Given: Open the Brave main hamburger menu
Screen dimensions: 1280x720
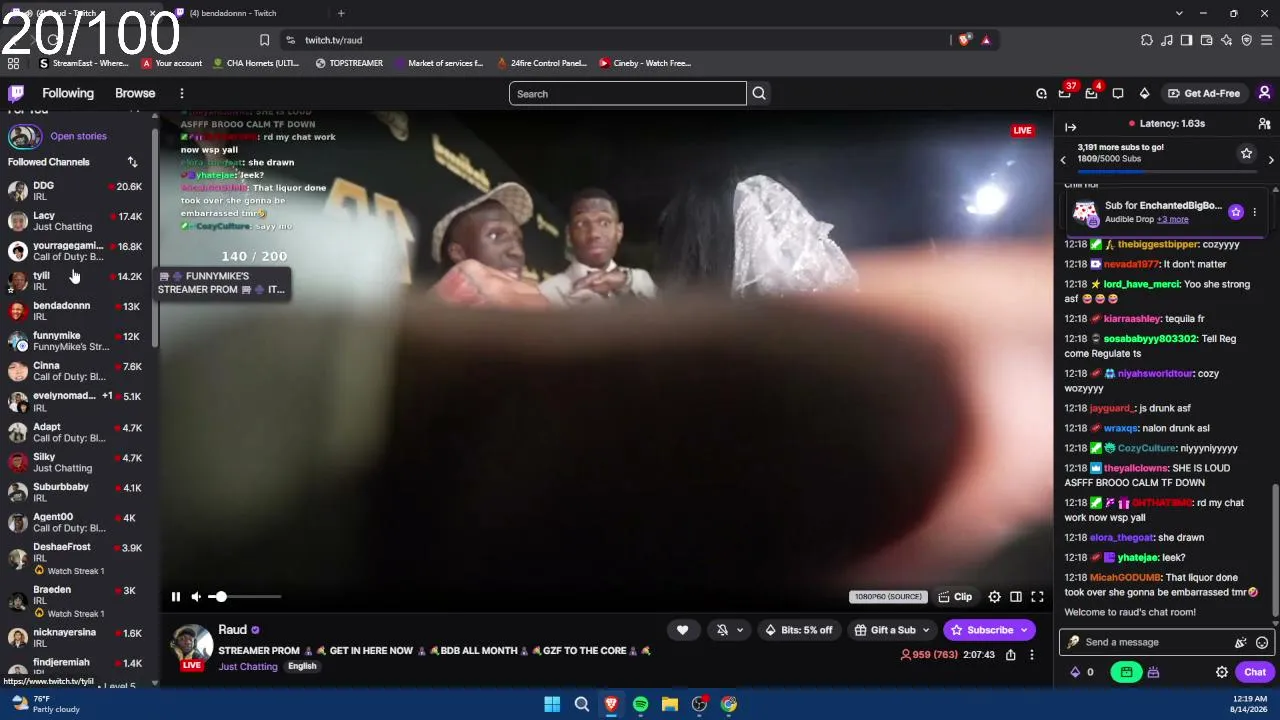Looking at the screenshot, I should 1266,40.
